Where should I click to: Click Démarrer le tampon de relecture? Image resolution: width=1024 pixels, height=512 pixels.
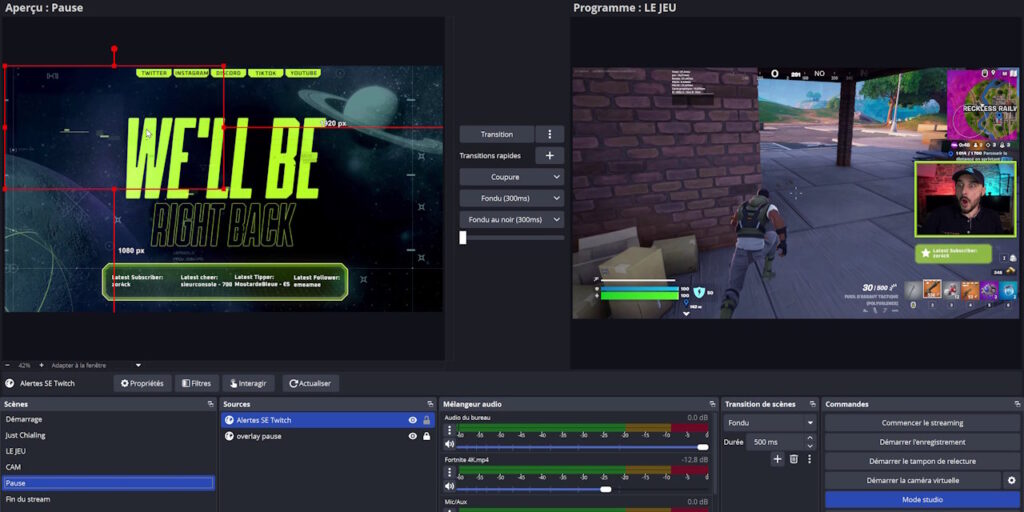click(922, 461)
